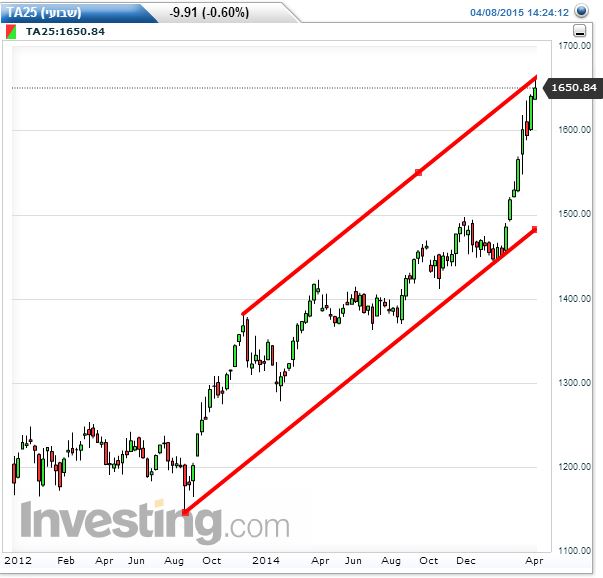Click the 2012 label on the time axis

[x=17, y=562]
